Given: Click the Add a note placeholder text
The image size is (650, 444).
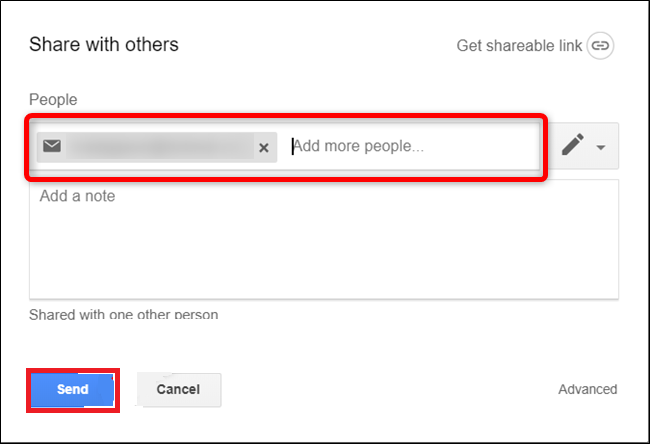Looking at the screenshot, I should coord(77,196).
